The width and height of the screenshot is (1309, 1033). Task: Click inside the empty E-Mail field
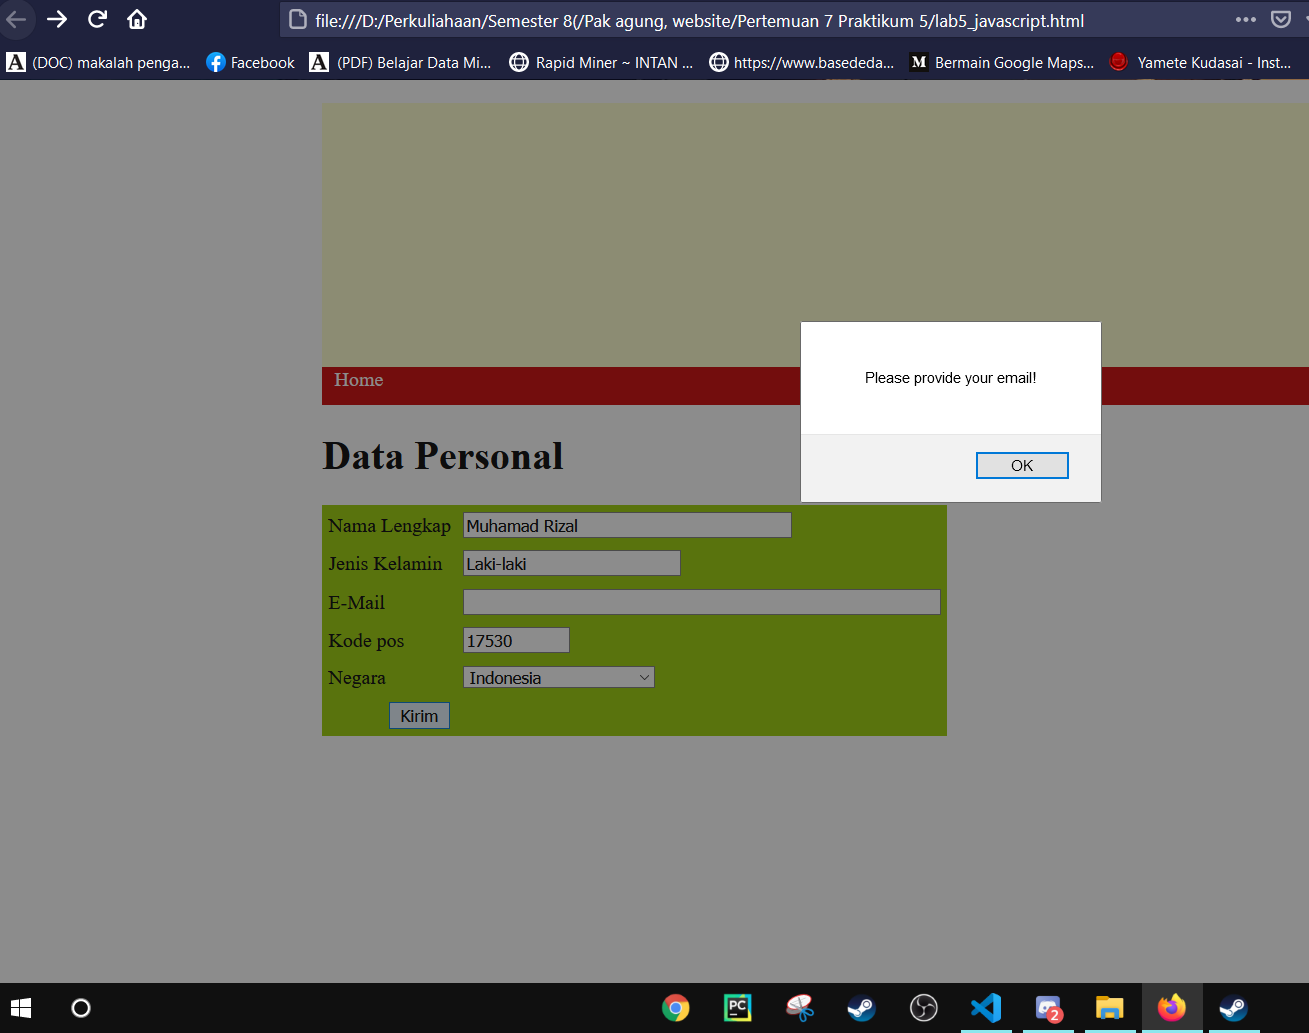(700, 602)
